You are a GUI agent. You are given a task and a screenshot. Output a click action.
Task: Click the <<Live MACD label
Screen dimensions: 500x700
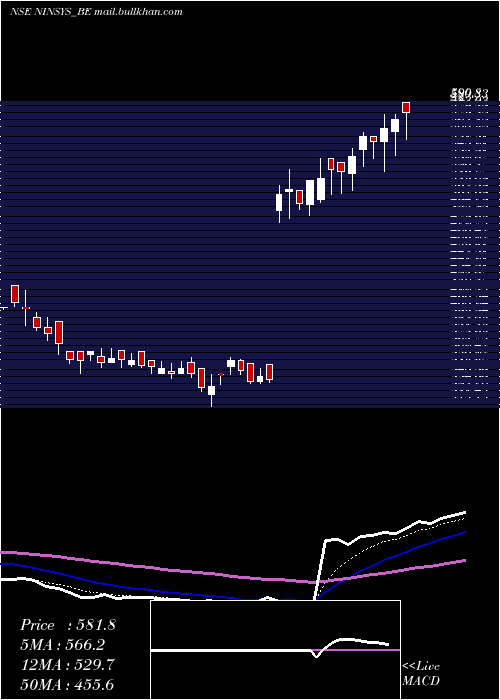(421, 673)
